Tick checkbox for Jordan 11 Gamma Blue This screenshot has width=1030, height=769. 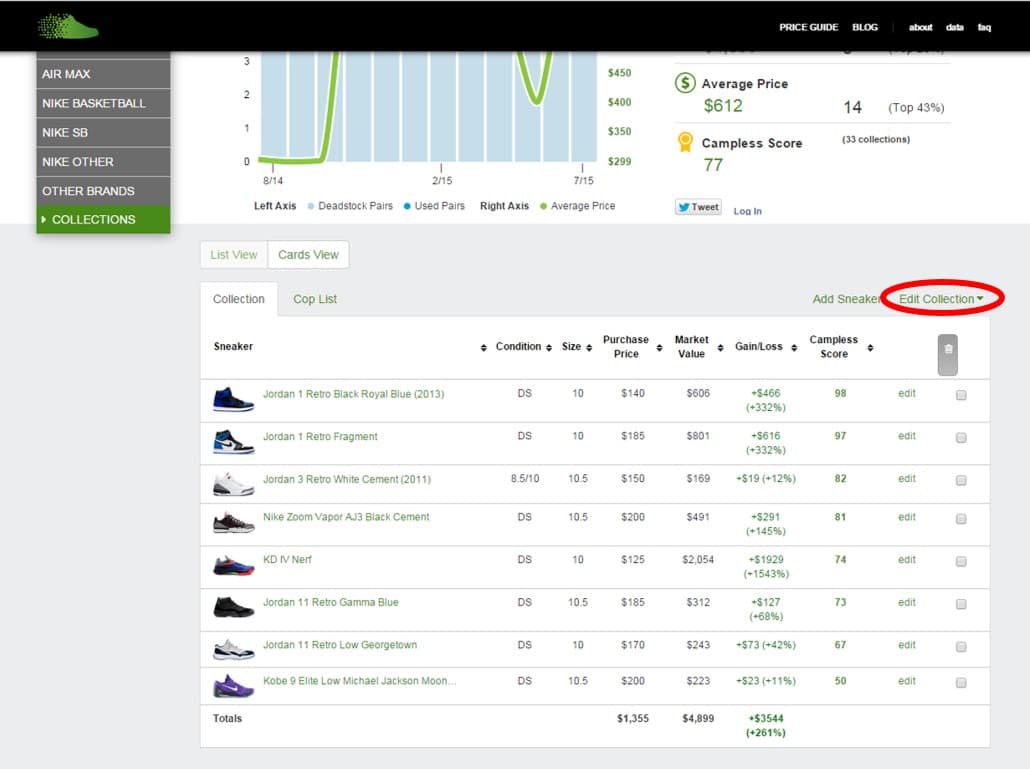coord(961,604)
